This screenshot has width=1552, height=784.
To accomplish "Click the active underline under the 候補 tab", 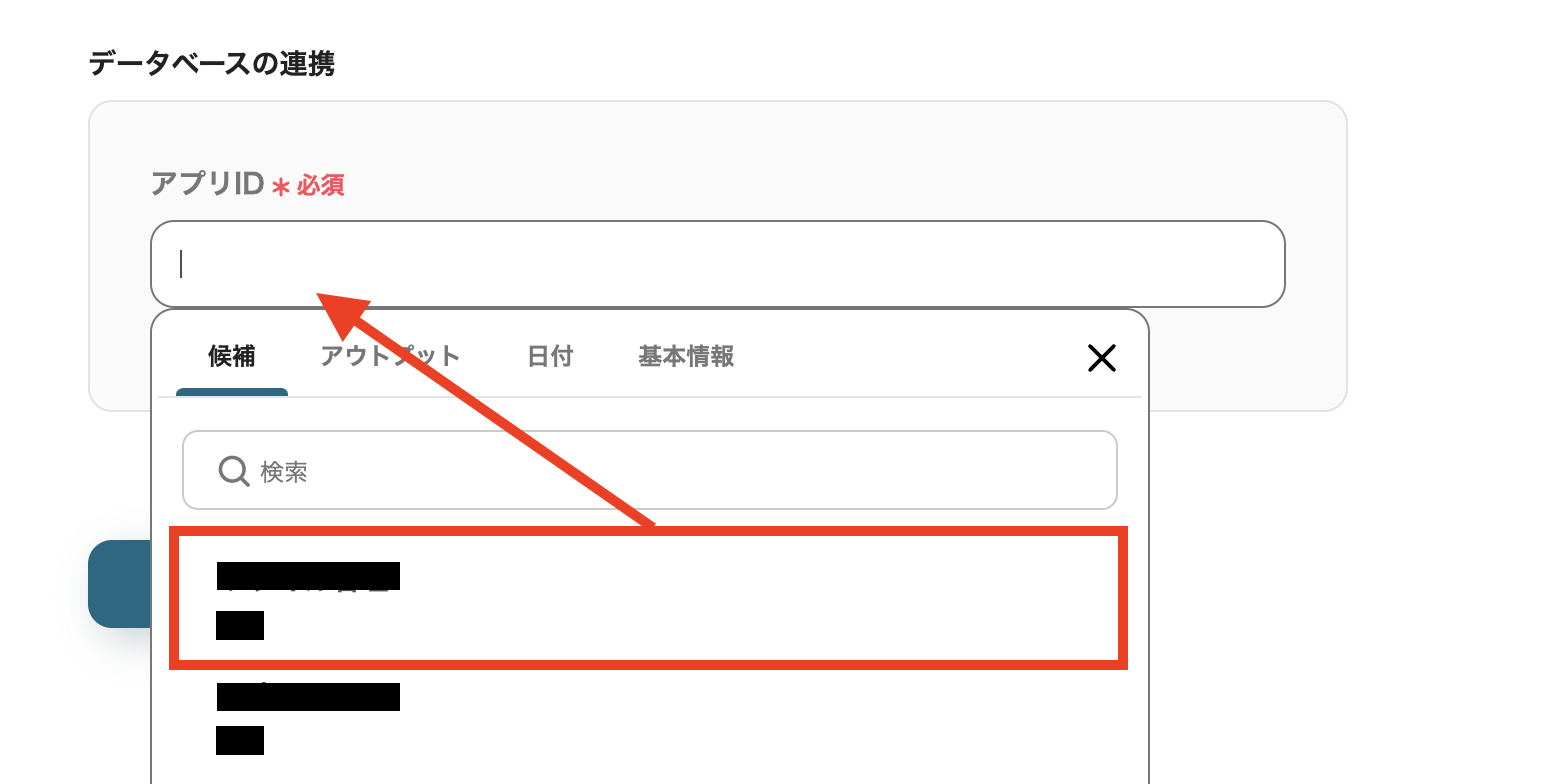I will coord(232,392).
